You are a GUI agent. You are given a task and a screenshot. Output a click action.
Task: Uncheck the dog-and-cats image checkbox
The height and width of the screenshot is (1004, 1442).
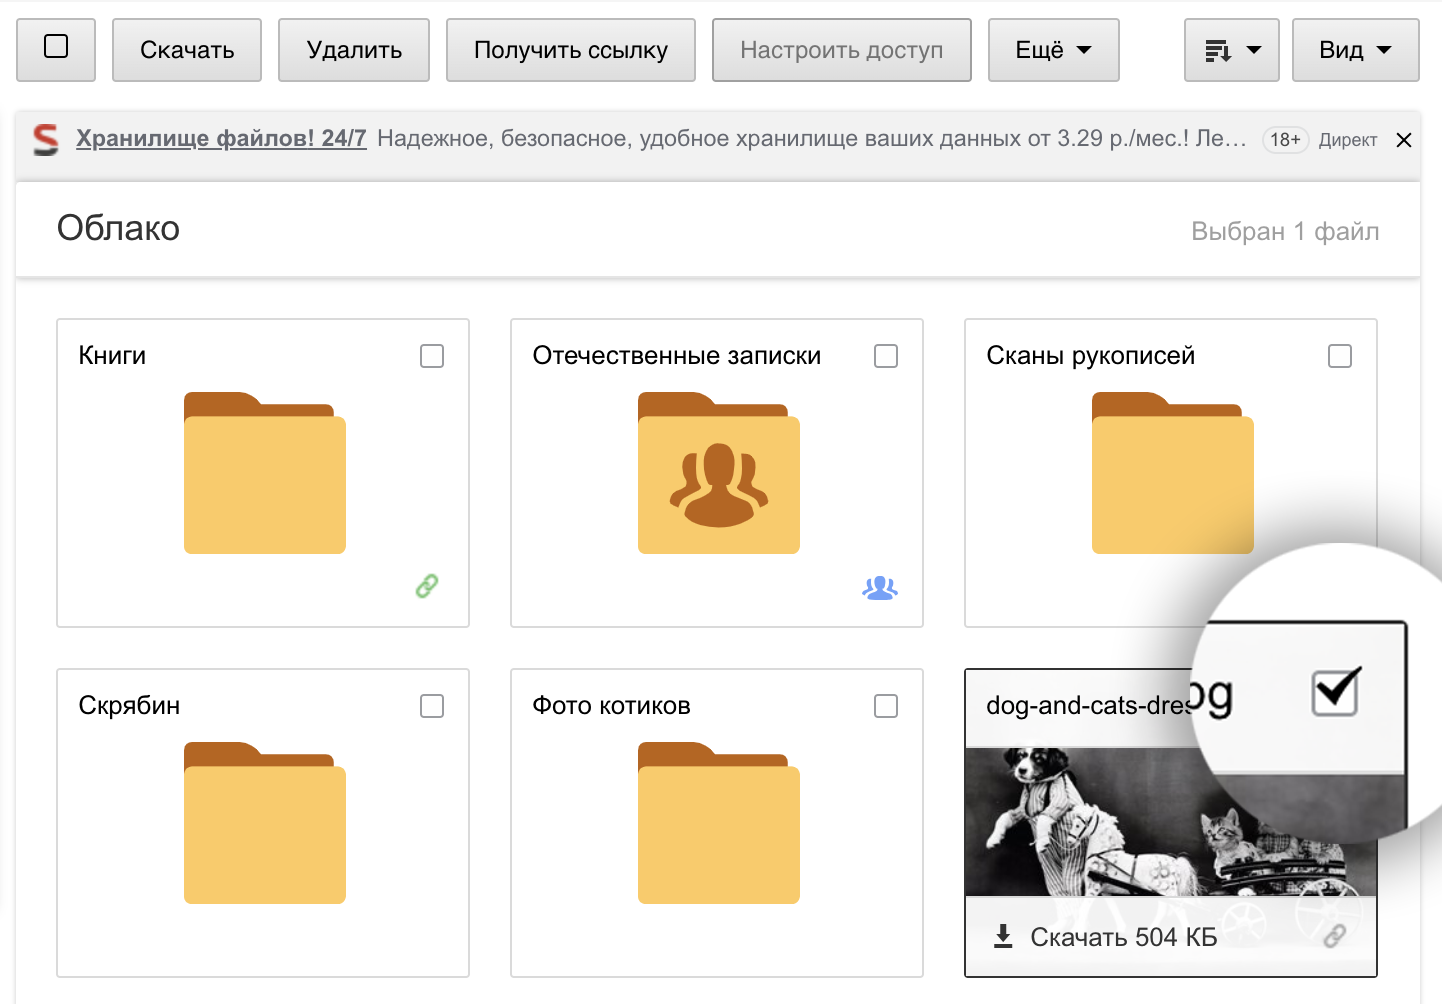(1335, 691)
